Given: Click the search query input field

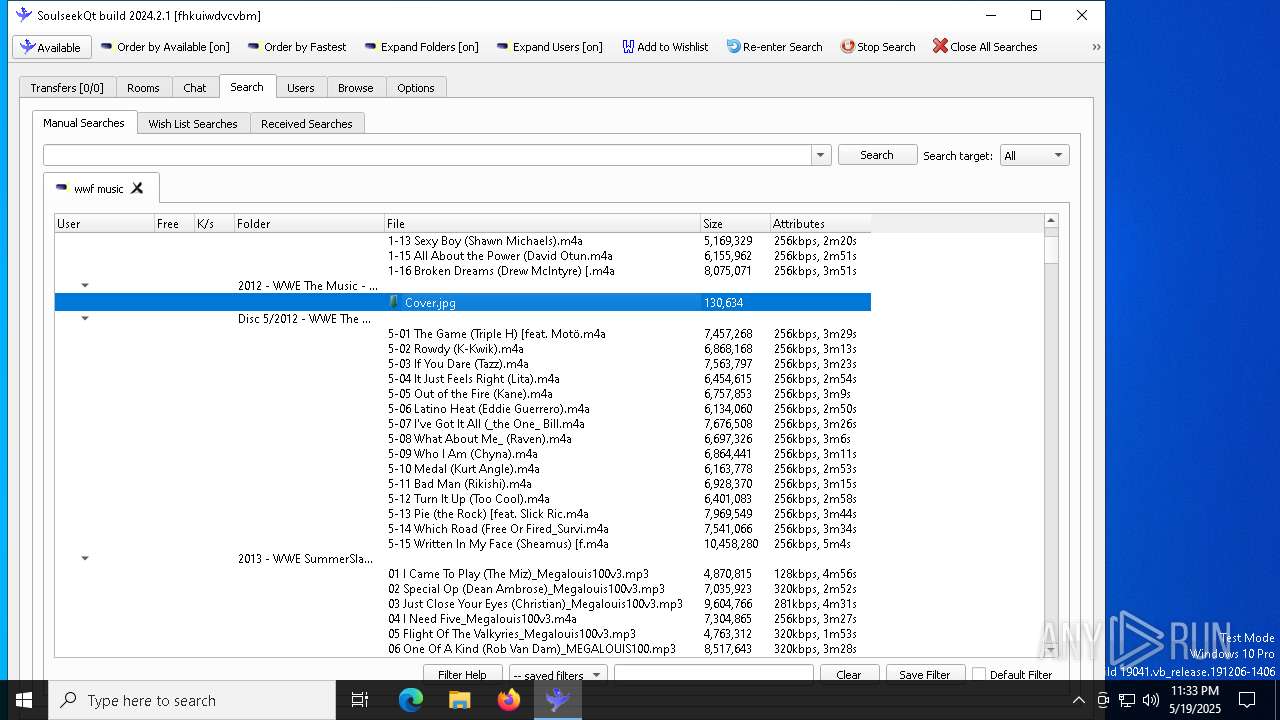Looking at the screenshot, I should tap(427, 155).
